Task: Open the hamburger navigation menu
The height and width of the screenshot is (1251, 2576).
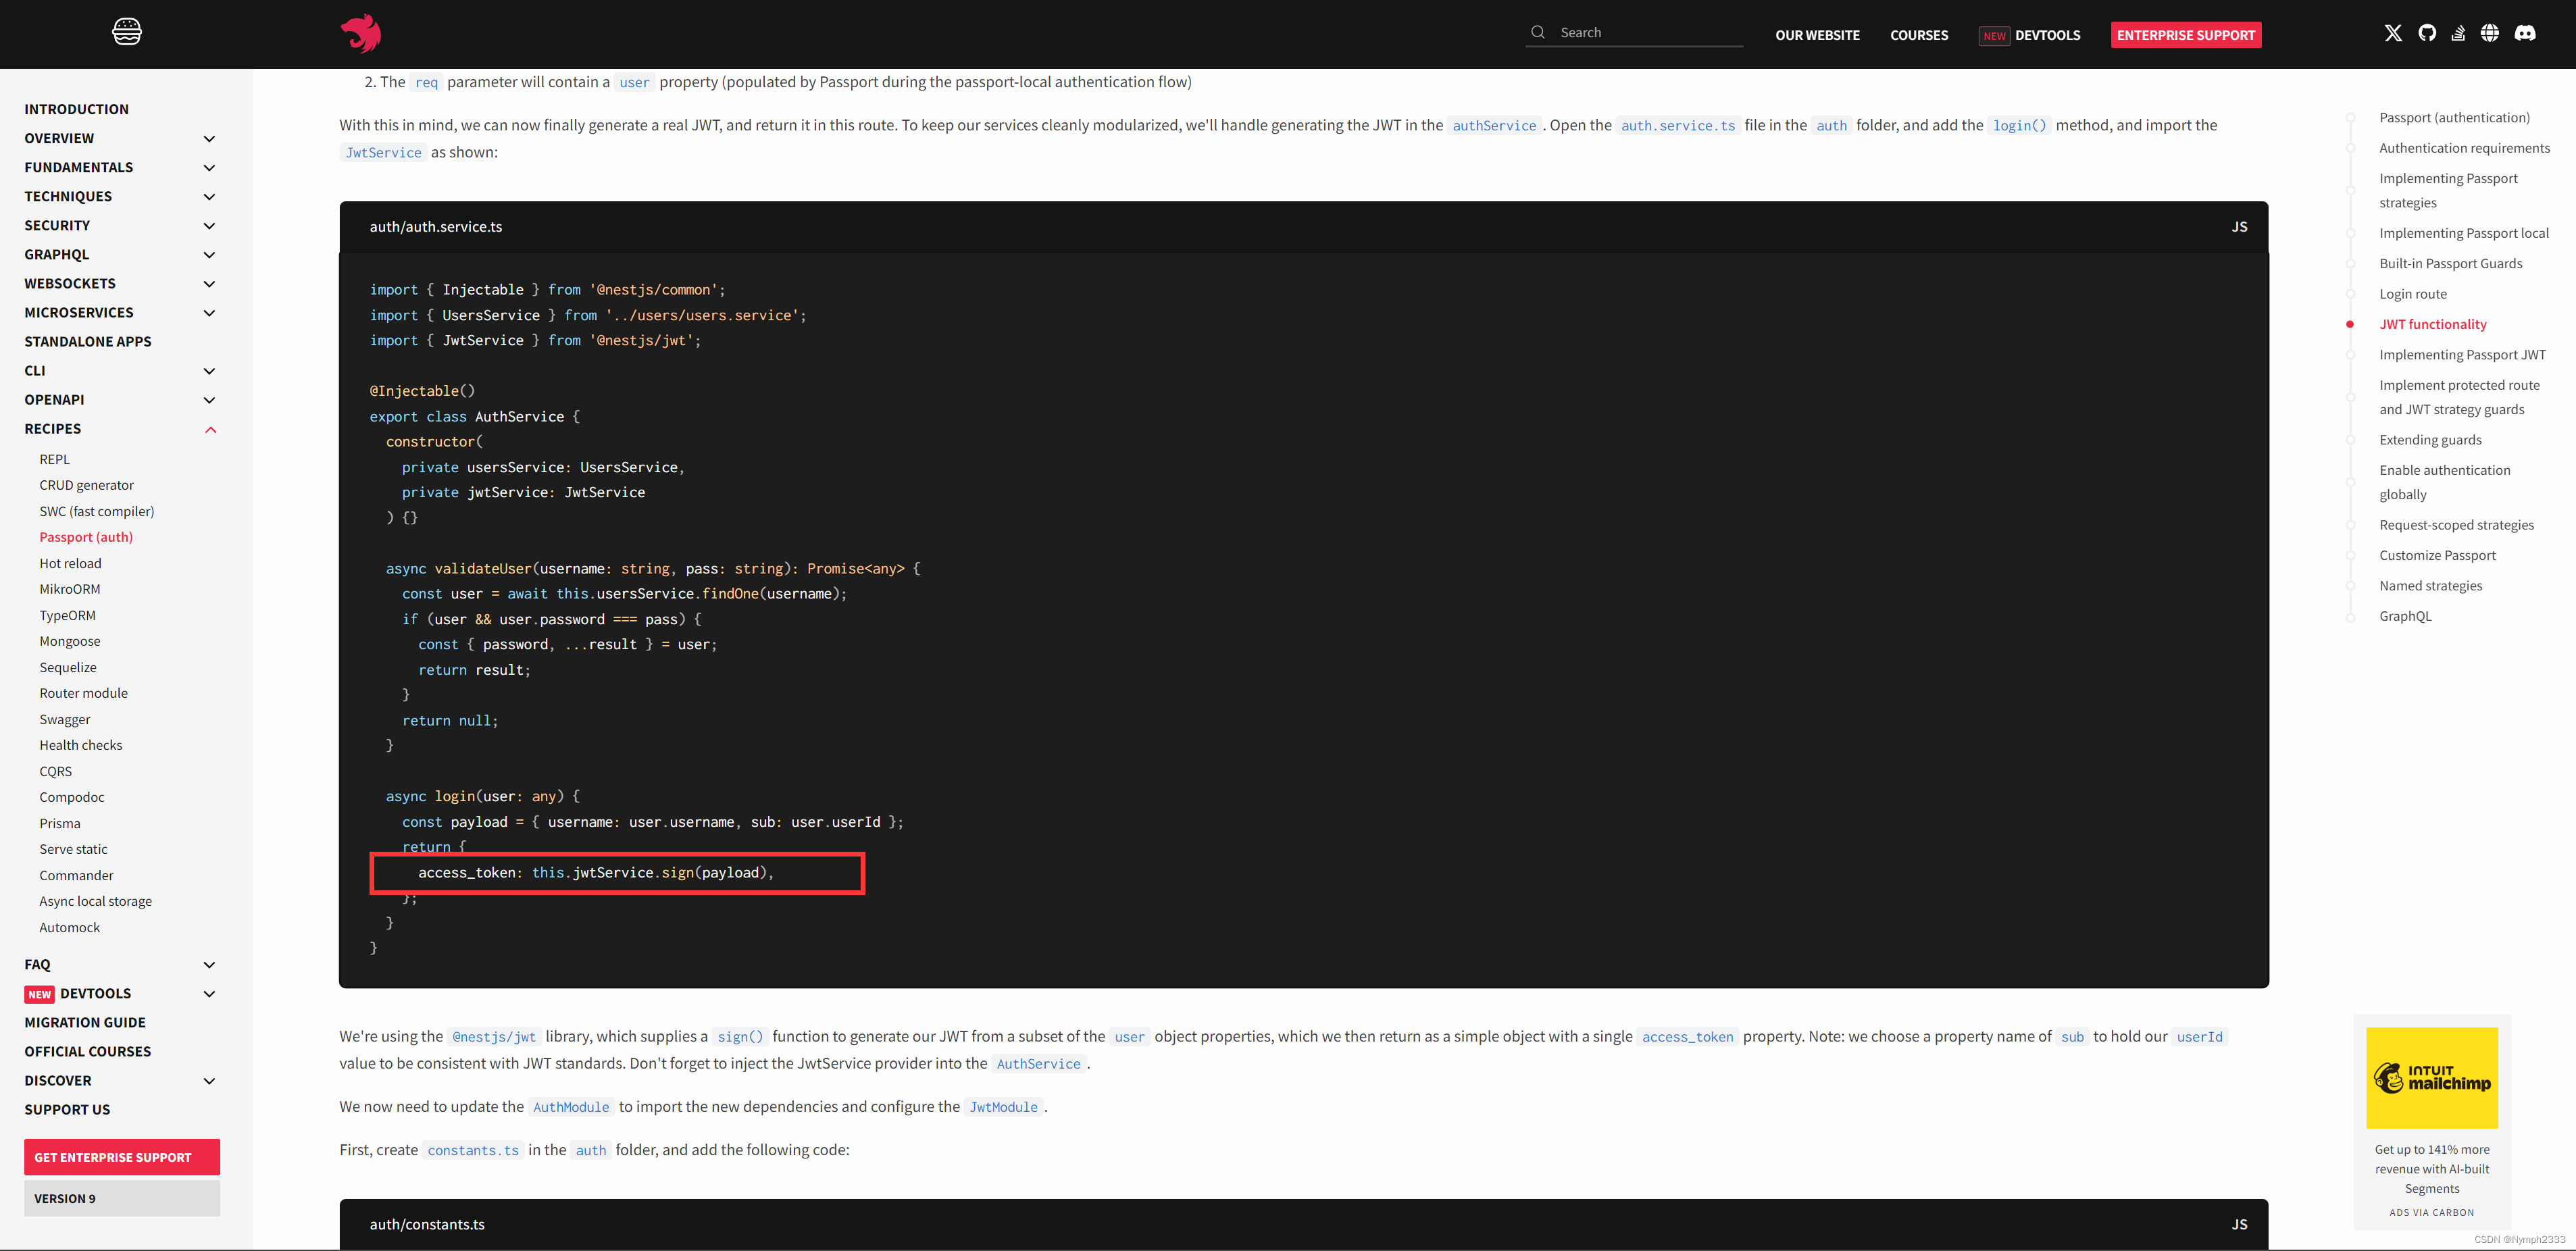Action: tap(127, 31)
